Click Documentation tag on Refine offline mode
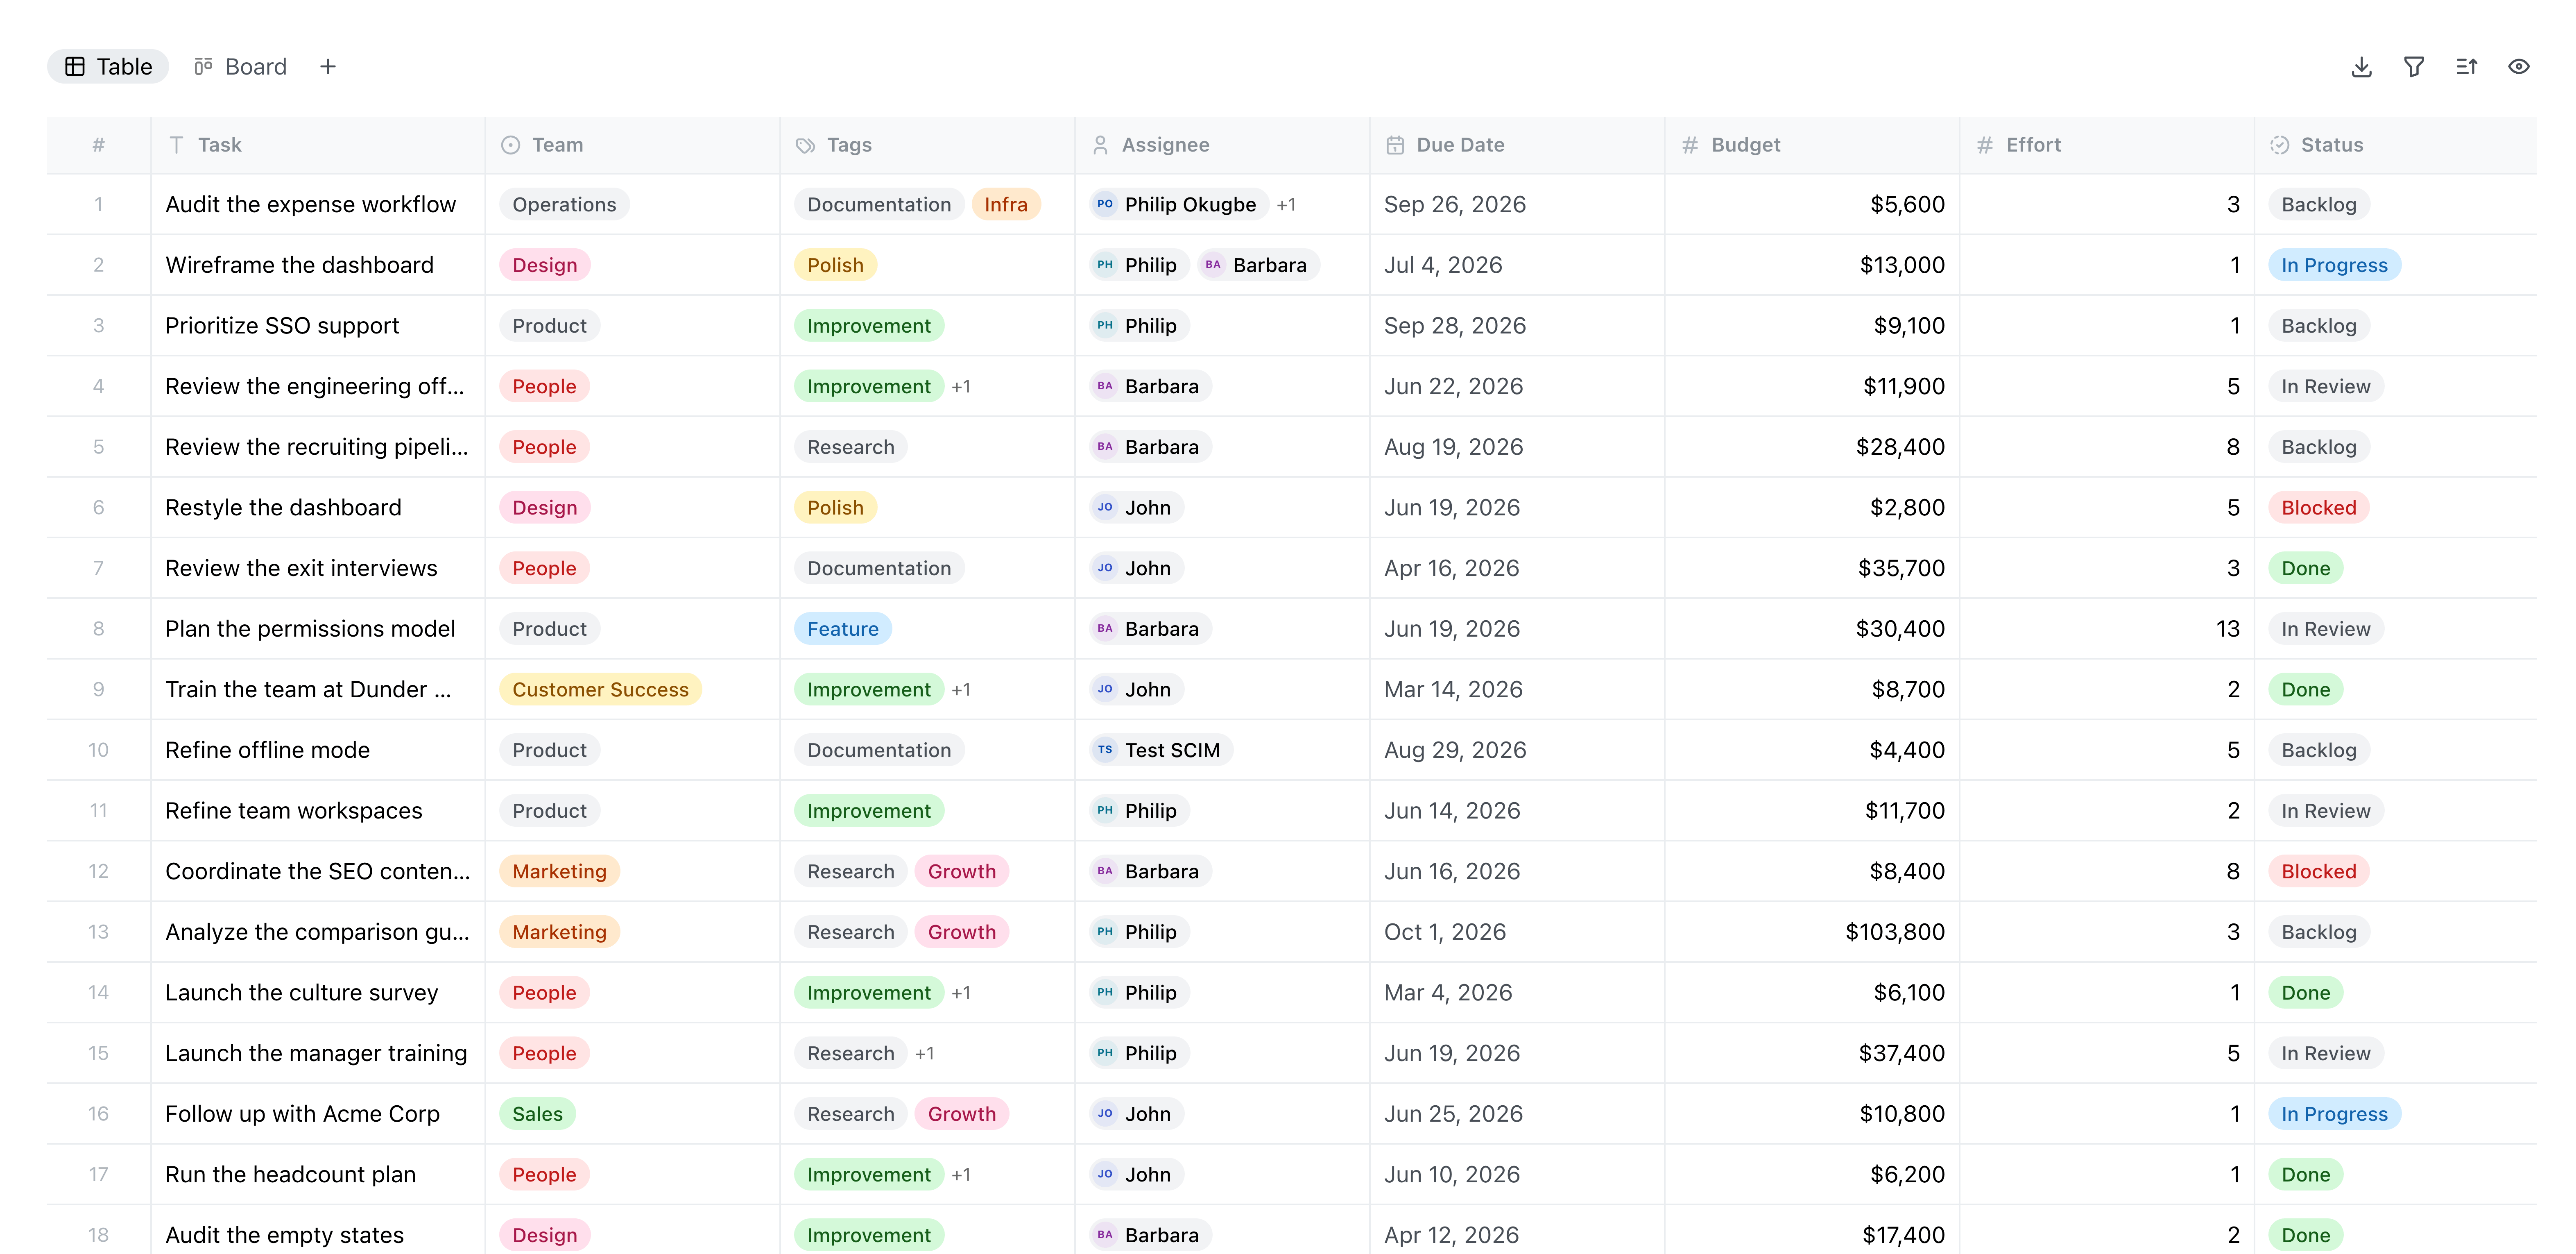Screen dimensions: 2576x1254 pos(879,750)
